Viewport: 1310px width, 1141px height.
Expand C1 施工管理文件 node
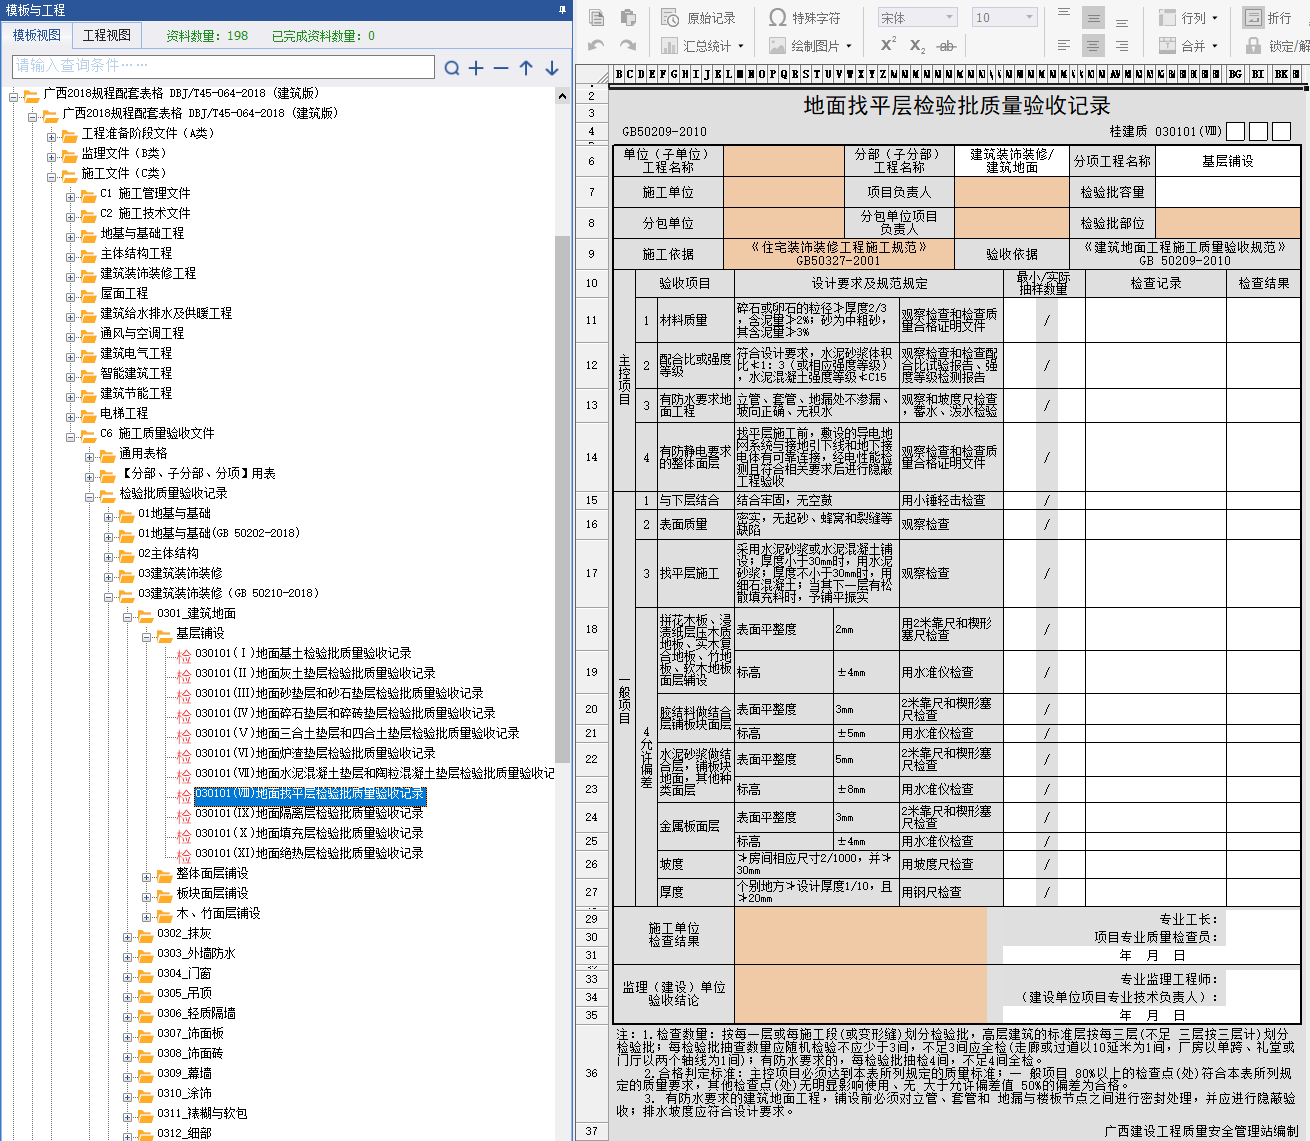pos(71,196)
